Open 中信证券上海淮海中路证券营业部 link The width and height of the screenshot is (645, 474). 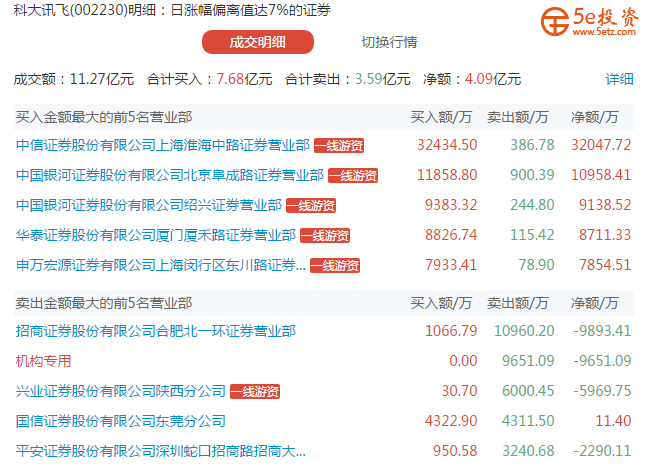point(162,145)
